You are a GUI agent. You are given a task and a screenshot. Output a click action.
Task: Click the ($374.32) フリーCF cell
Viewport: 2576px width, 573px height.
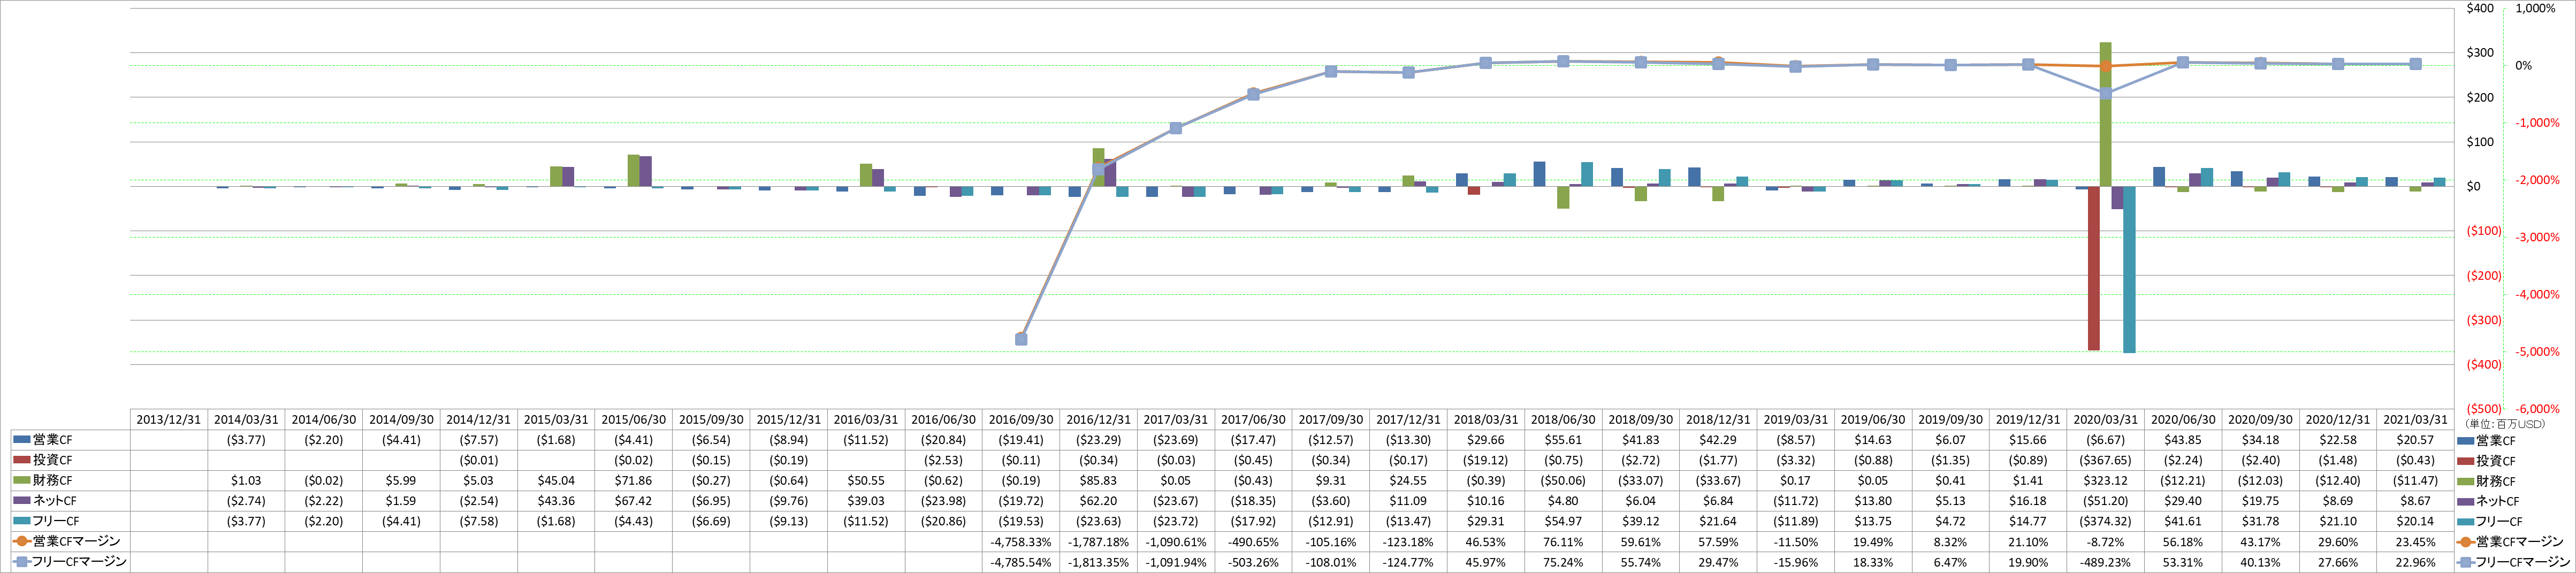[x=2105, y=521]
